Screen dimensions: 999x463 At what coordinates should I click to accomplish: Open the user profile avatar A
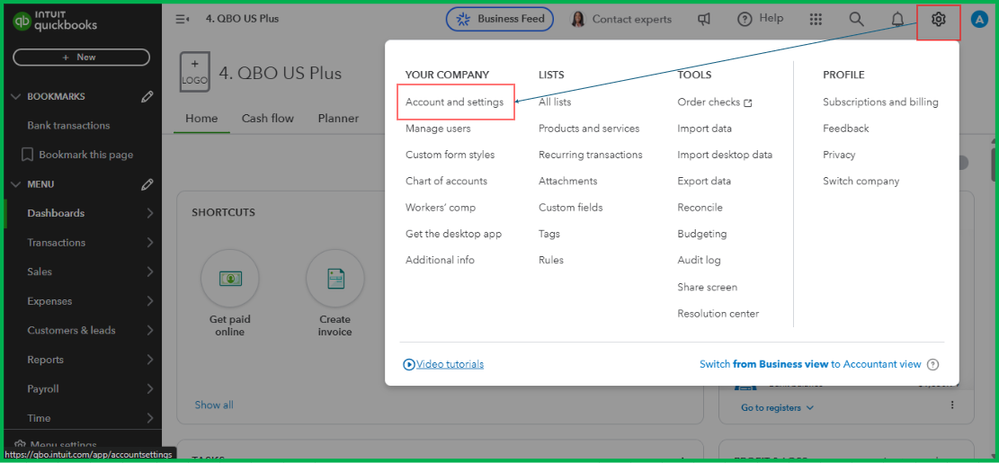(978, 20)
